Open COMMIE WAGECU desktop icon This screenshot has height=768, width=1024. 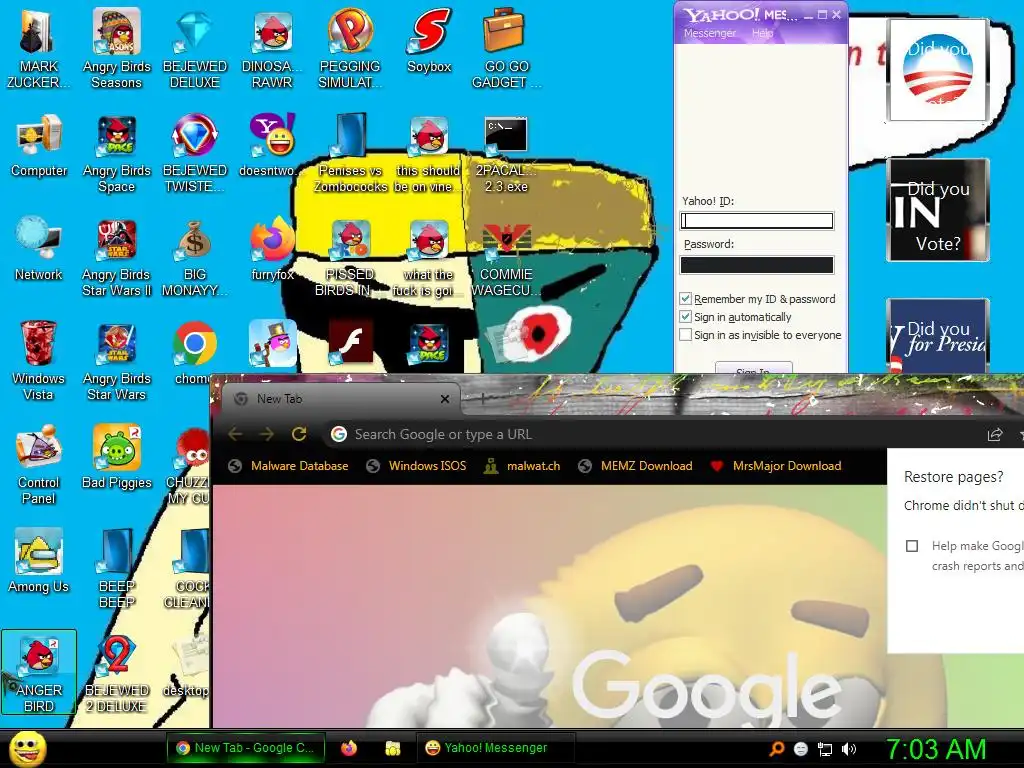(x=505, y=257)
